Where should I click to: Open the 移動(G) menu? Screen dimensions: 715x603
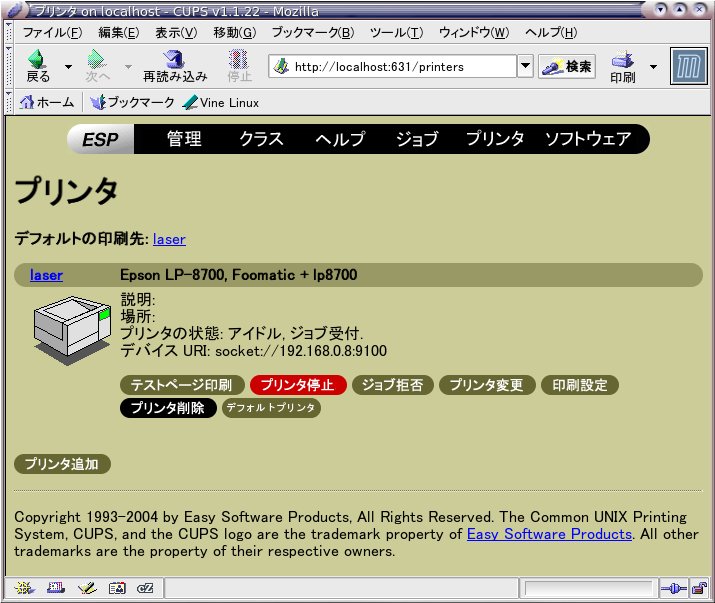pos(235,32)
